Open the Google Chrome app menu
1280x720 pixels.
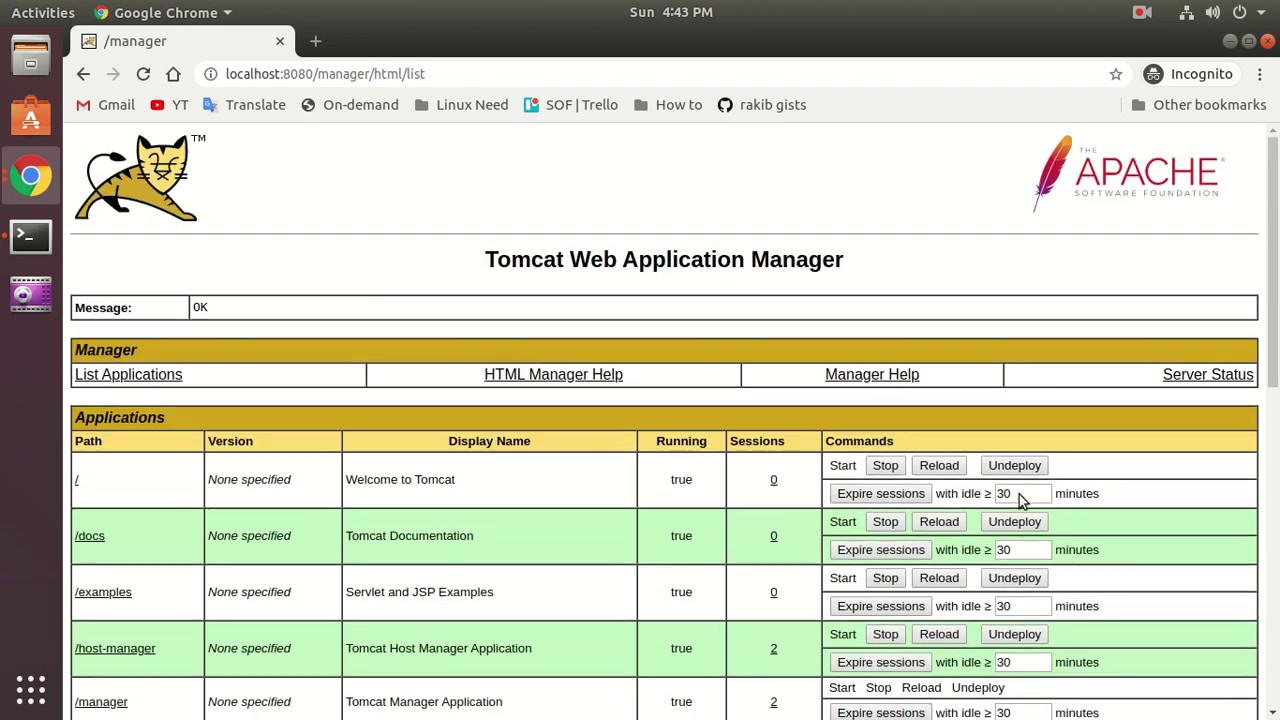(x=163, y=12)
